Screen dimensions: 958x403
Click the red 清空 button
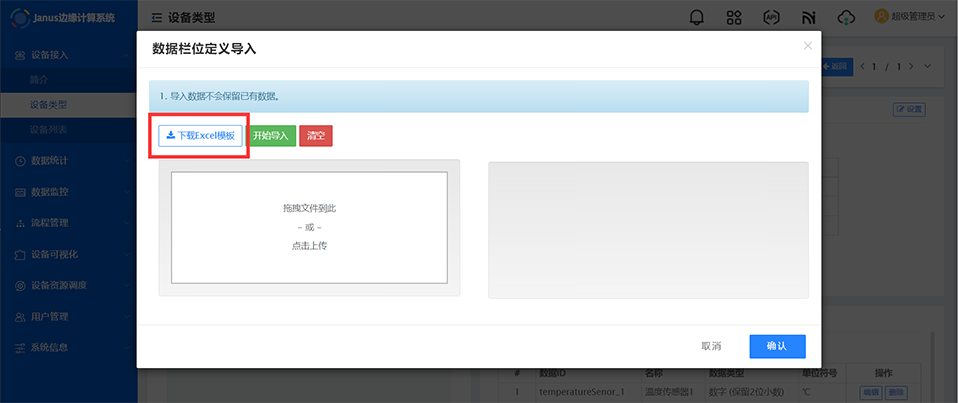(x=316, y=136)
